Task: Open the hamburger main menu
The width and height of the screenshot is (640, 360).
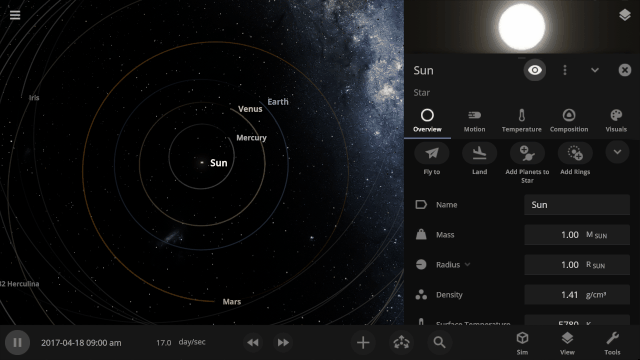Action: point(15,15)
